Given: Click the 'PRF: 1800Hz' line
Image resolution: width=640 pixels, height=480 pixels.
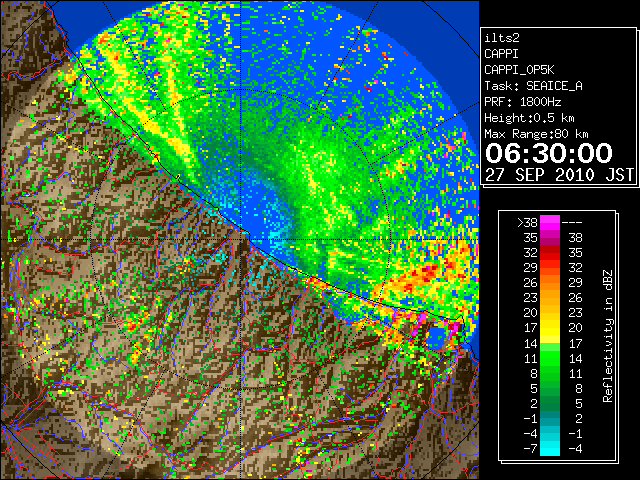Looking at the screenshot, I should click(522, 102).
